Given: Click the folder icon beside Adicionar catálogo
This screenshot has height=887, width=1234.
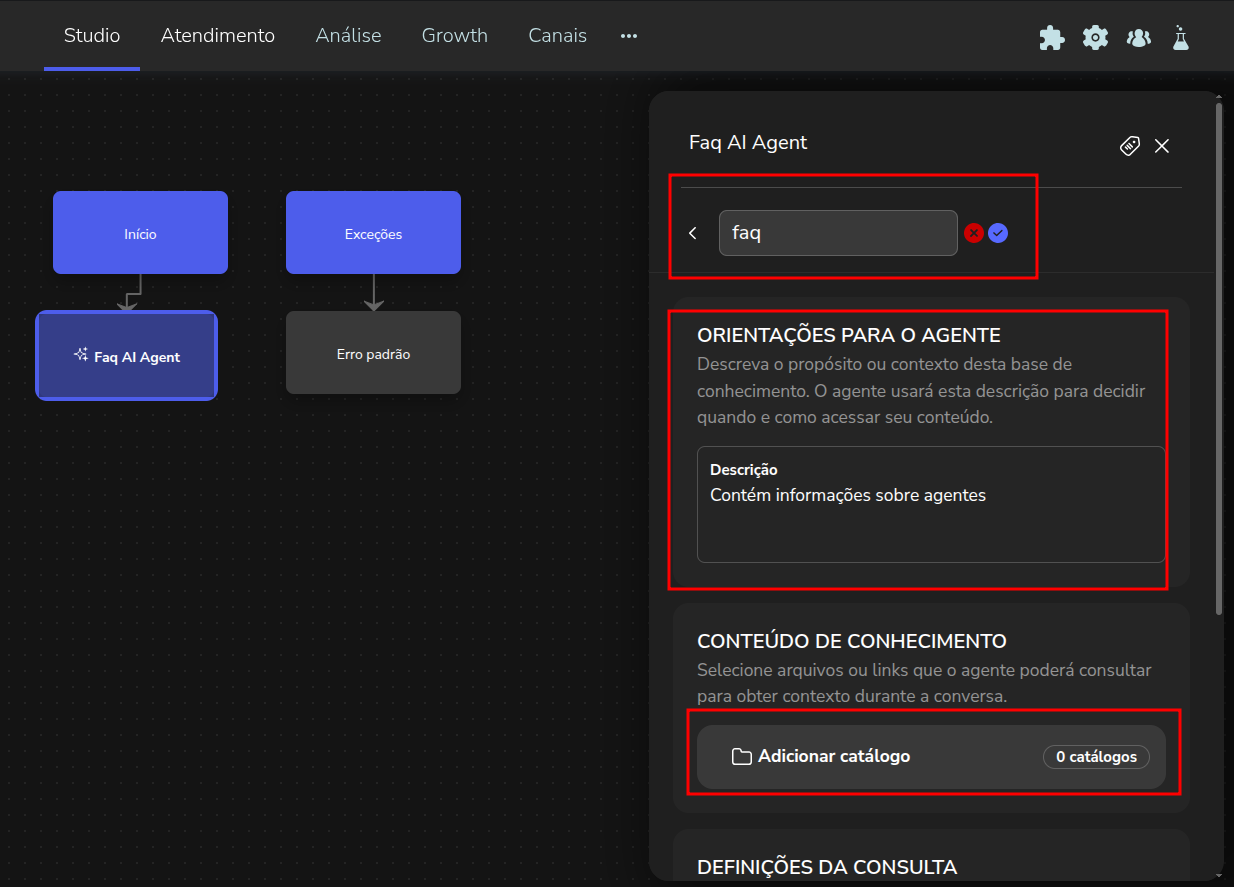Looking at the screenshot, I should 741,757.
